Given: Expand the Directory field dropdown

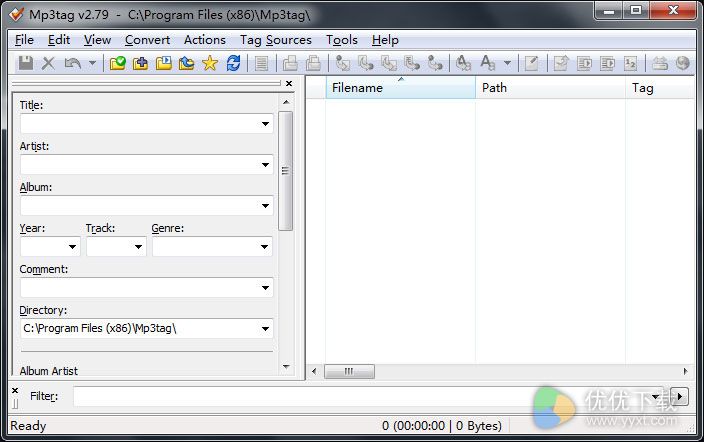Looking at the screenshot, I should (265, 329).
